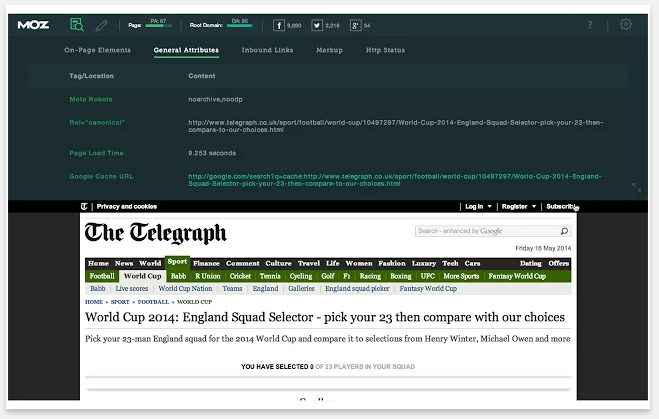
Task: Click the noarchive,noodp value
Action: tap(215, 100)
